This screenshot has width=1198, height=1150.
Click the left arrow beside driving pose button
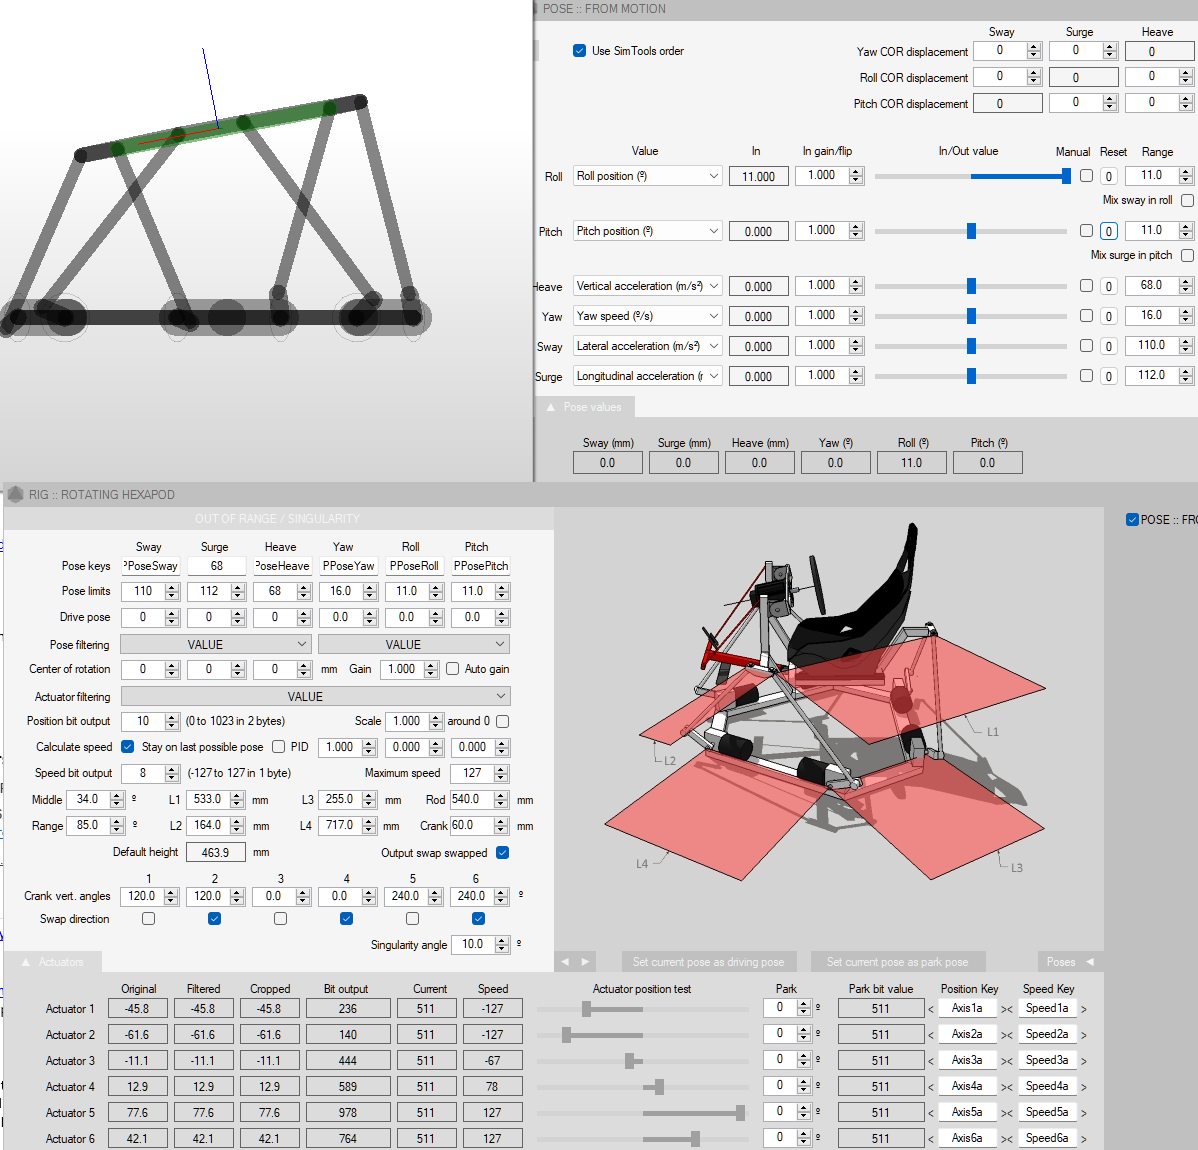[x=565, y=962]
